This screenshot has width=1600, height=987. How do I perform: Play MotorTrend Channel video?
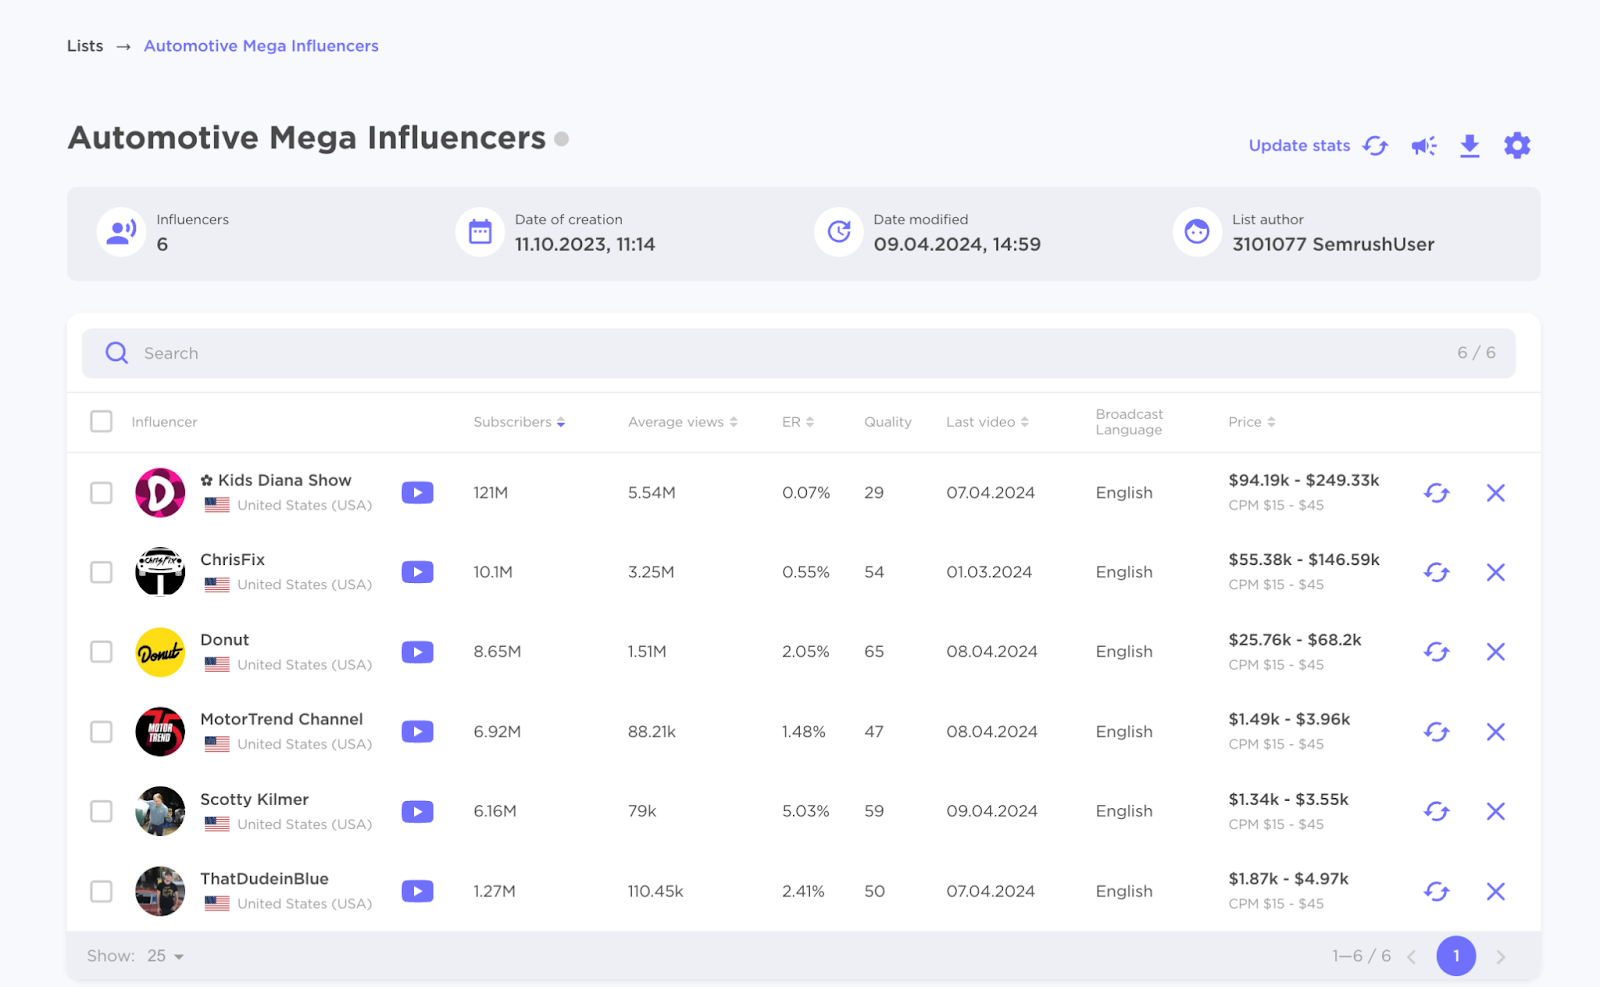pyautogui.click(x=417, y=731)
